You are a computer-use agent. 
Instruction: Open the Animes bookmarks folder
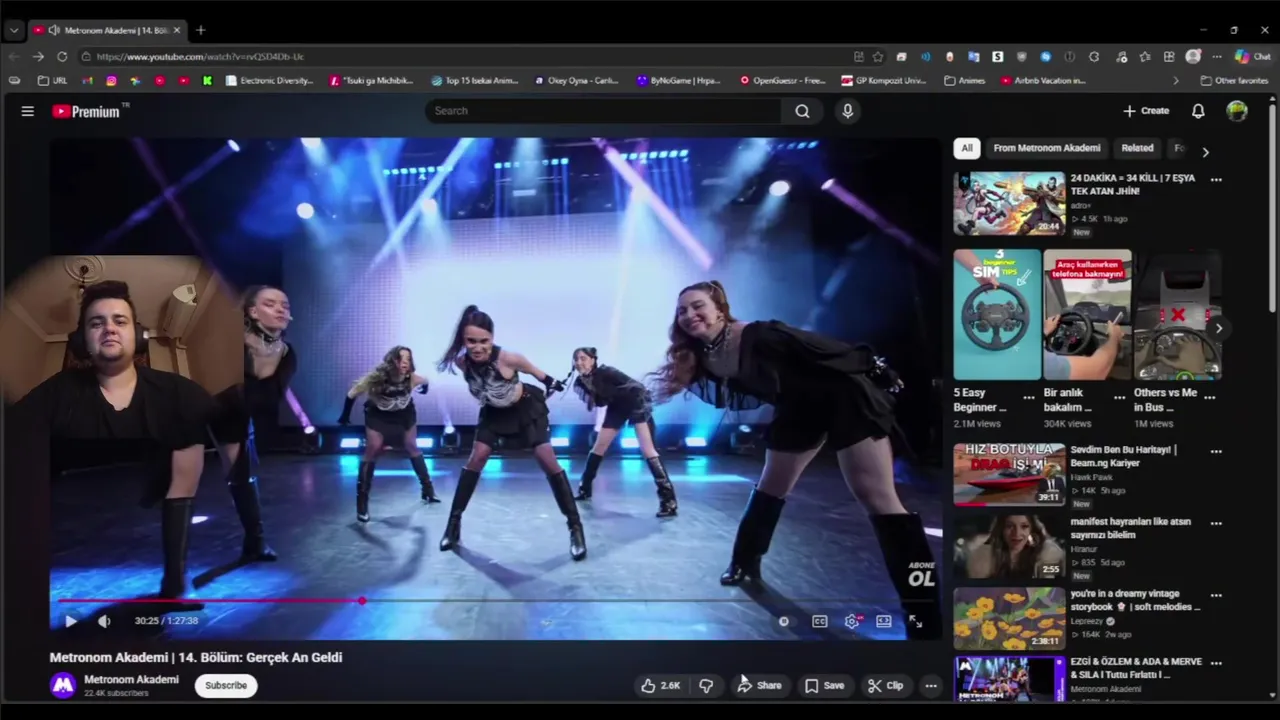tap(964, 80)
